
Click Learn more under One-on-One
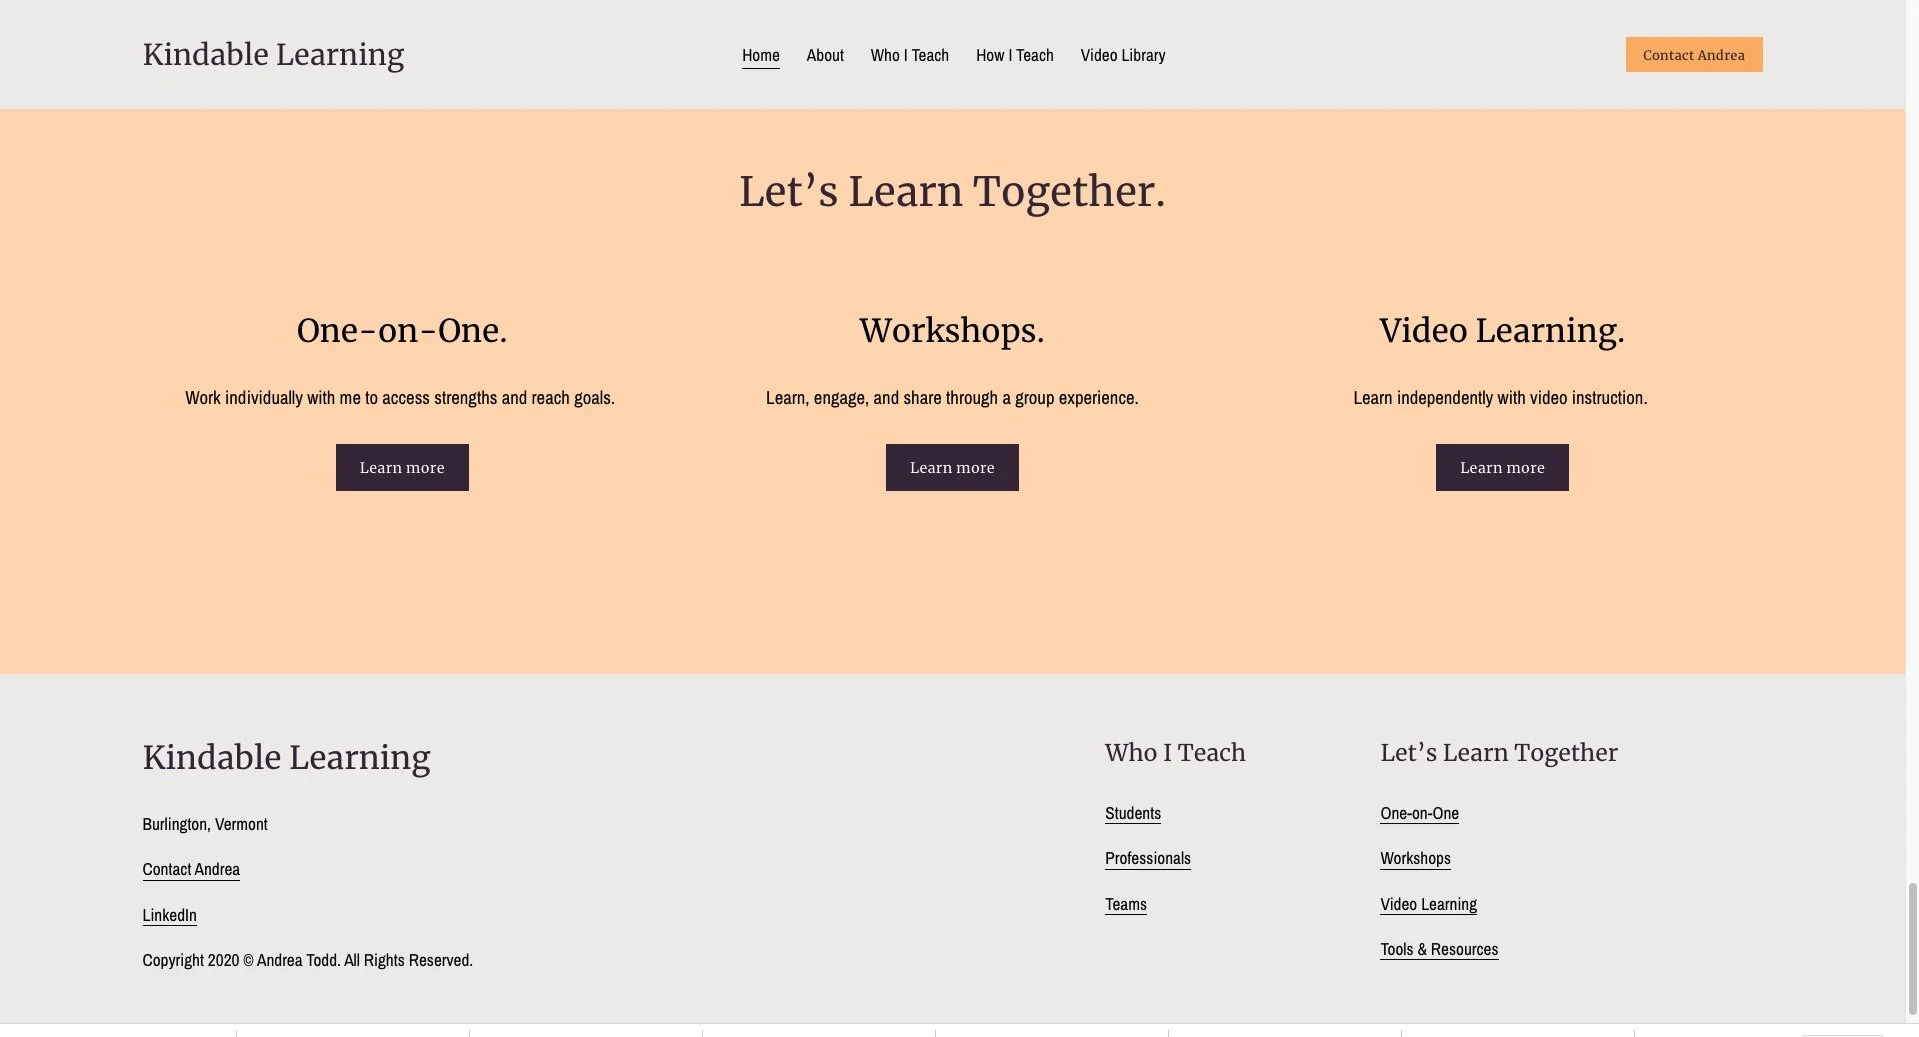402,467
